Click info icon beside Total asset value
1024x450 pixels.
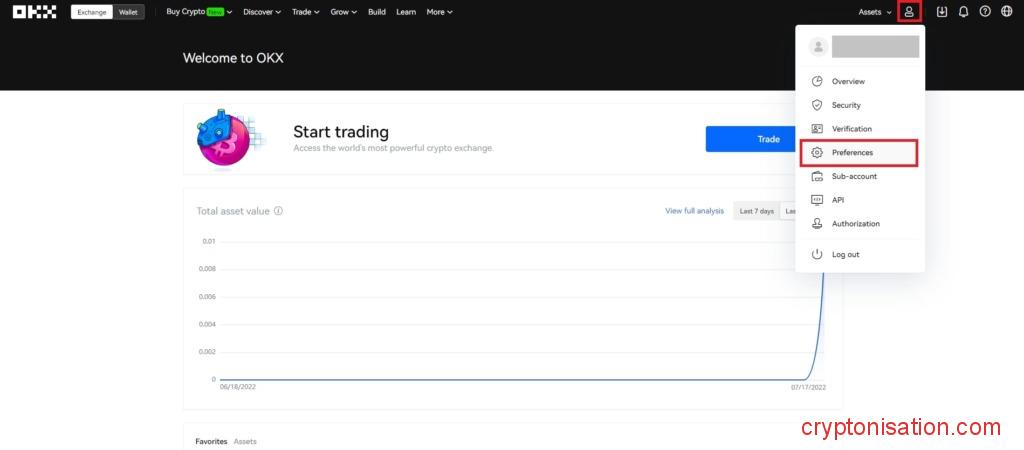pos(278,211)
